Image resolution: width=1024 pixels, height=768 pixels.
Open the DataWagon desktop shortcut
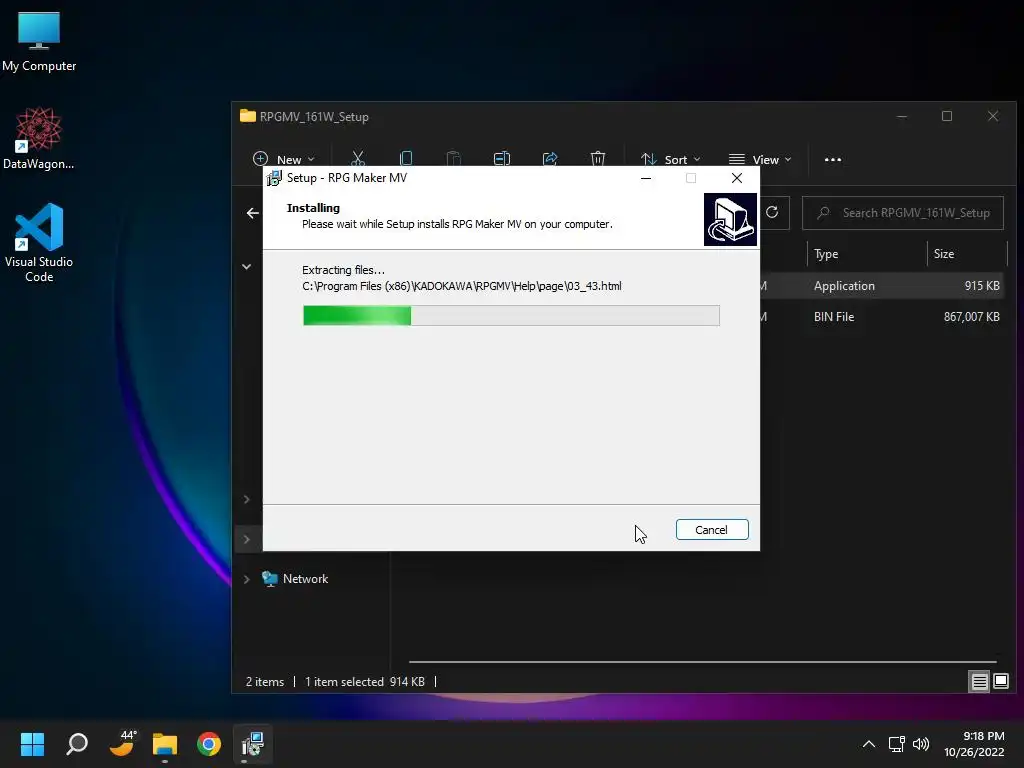pos(39,138)
